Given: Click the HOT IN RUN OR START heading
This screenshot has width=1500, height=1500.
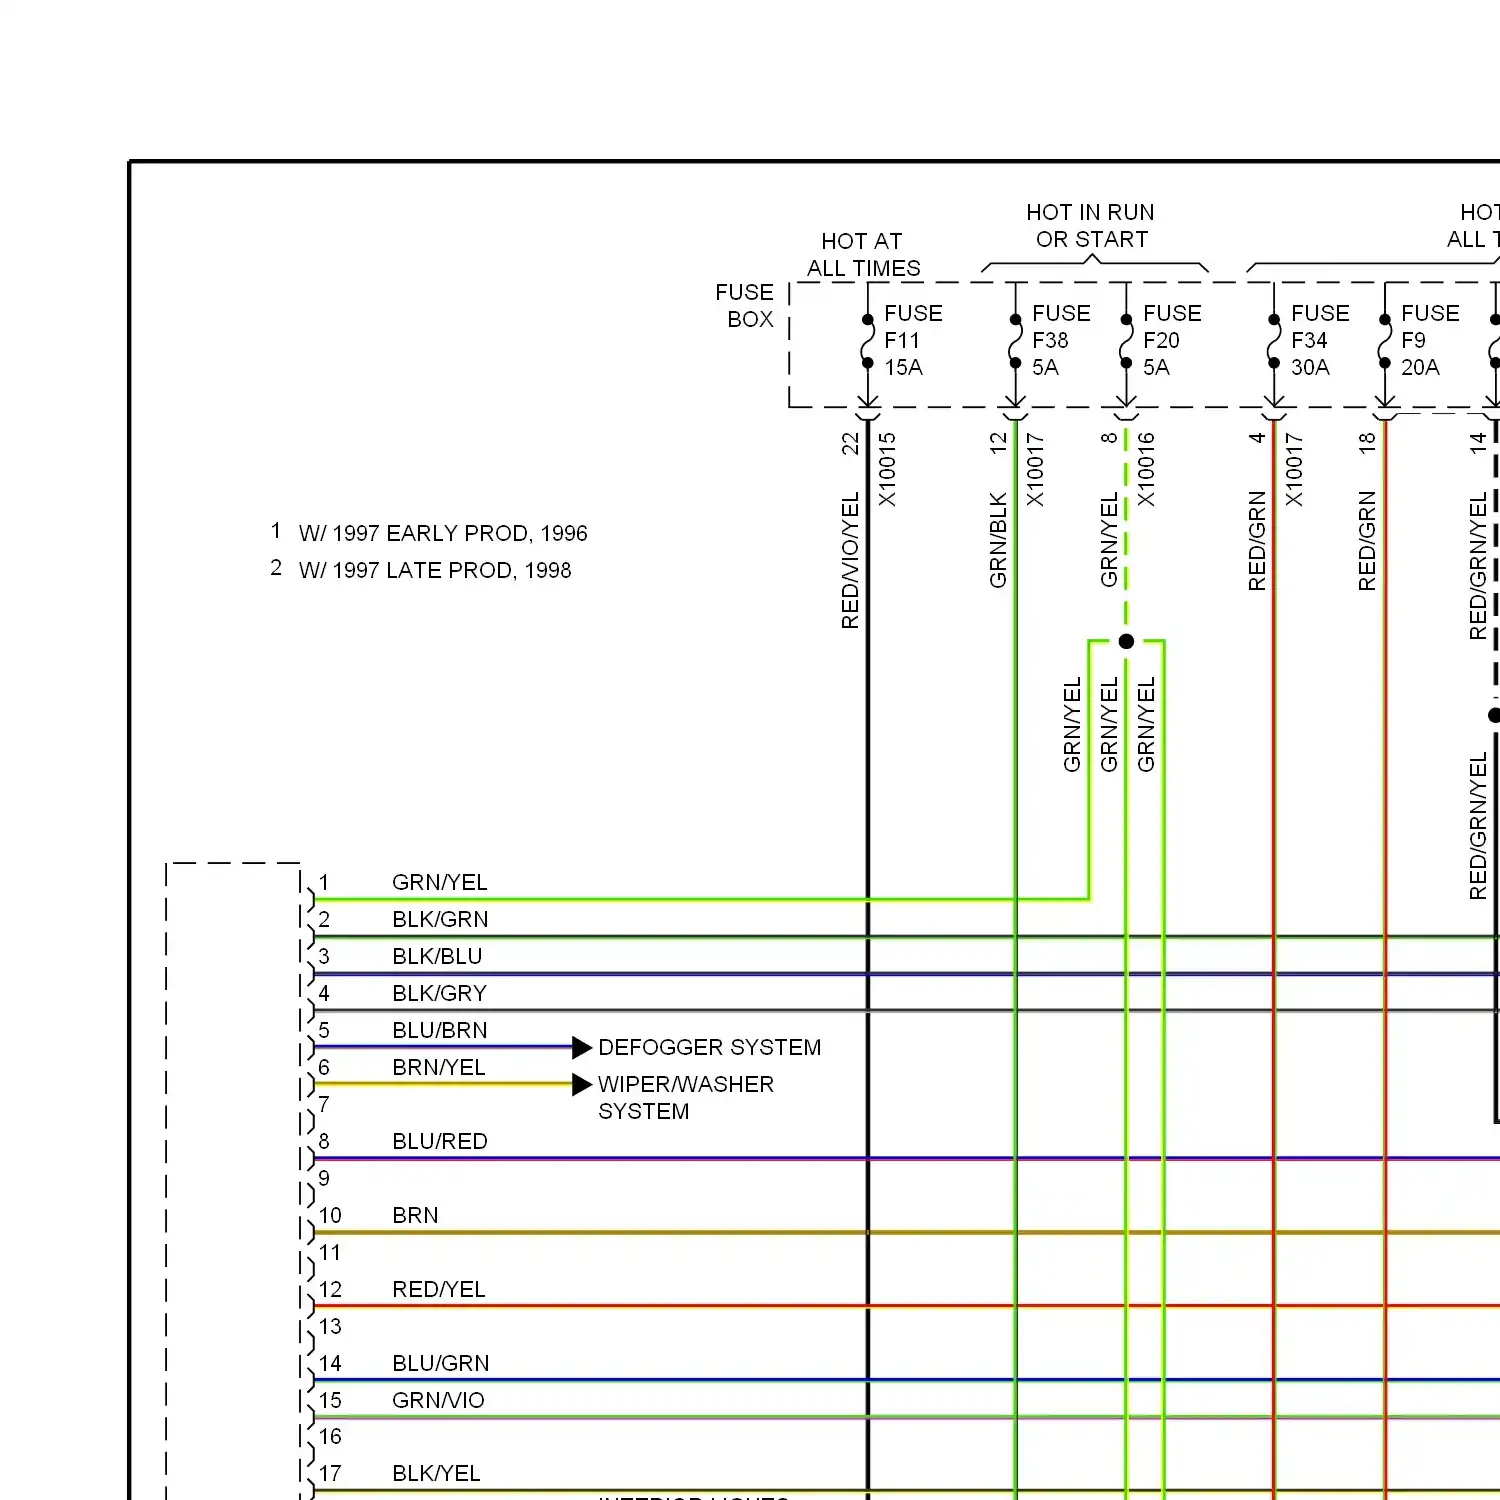Looking at the screenshot, I should tap(1091, 226).
